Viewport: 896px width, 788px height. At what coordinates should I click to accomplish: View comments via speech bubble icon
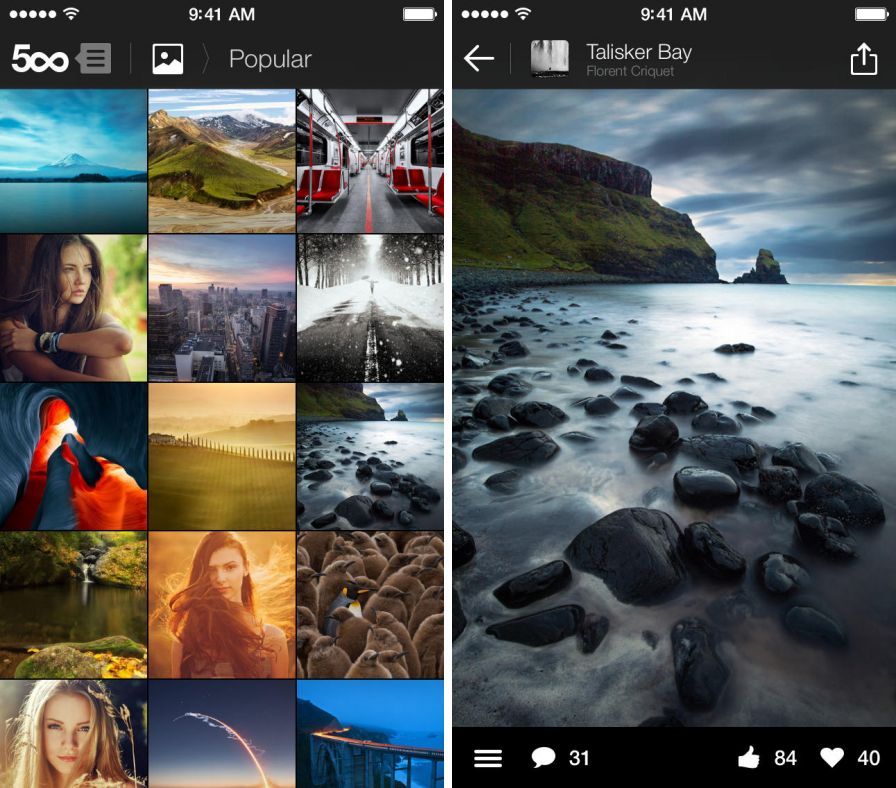click(x=544, y=758)
